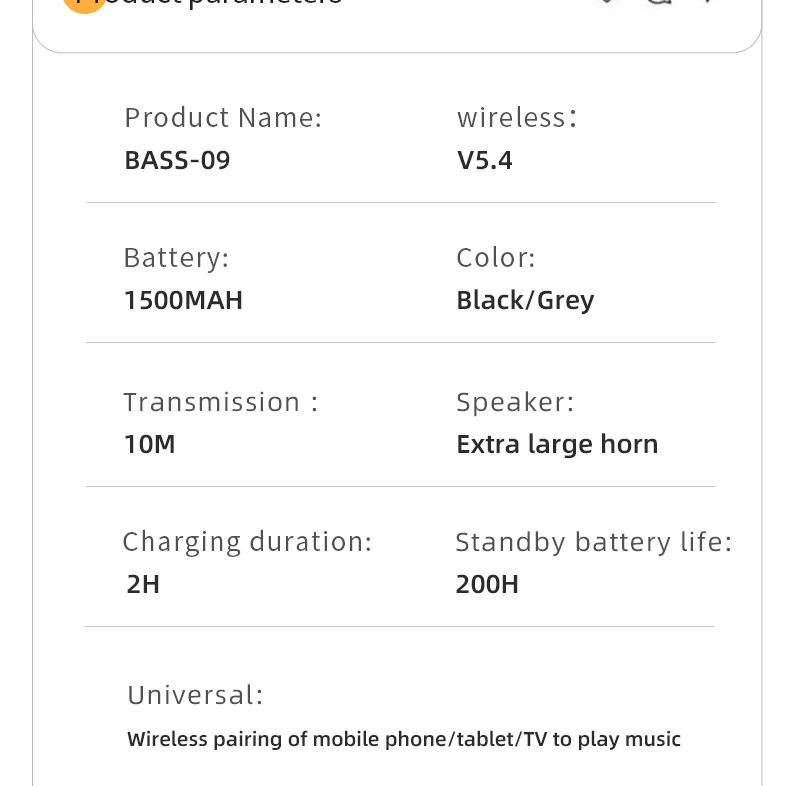790x786 pixels.
Task: Click the Color label
Action: pos(496,258)
